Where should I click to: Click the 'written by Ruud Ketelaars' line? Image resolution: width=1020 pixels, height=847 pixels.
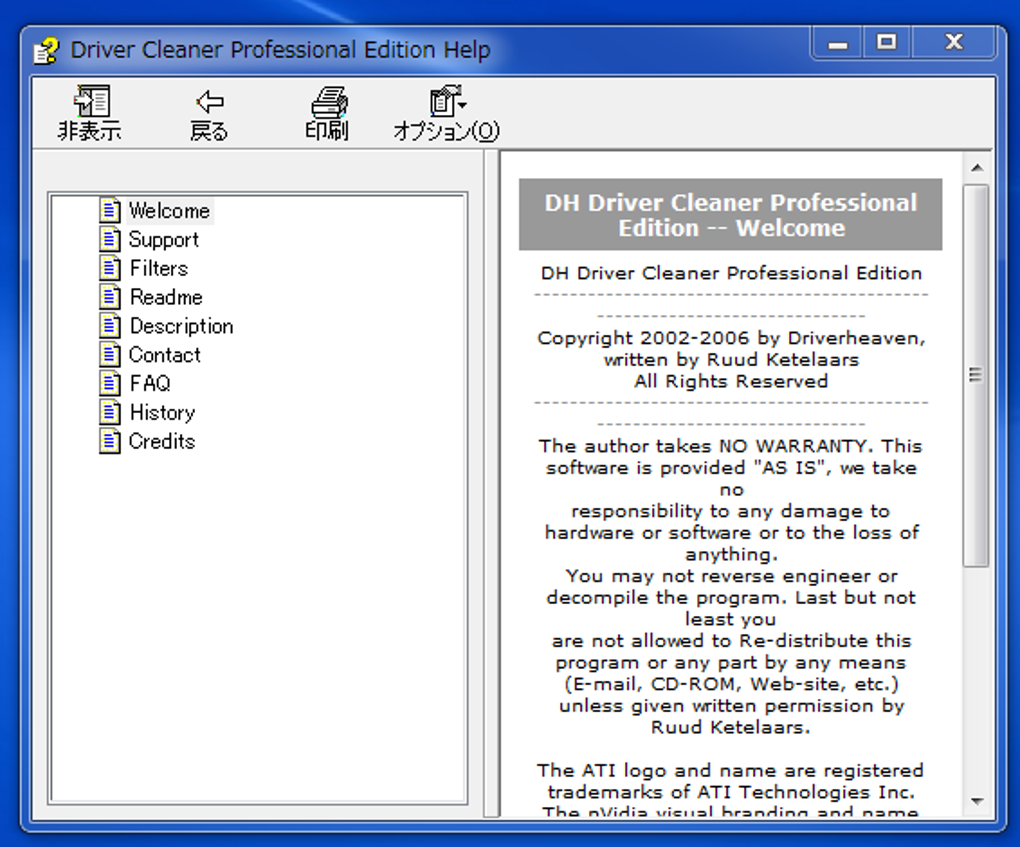[731, 360]
